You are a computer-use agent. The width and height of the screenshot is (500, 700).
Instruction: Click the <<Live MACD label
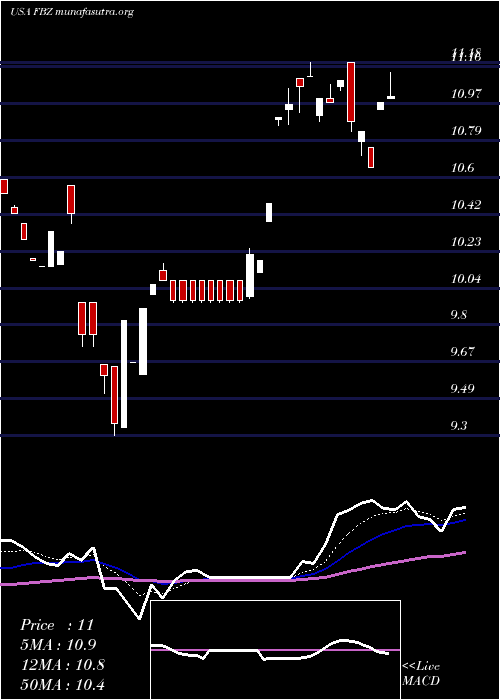[421, 674]
